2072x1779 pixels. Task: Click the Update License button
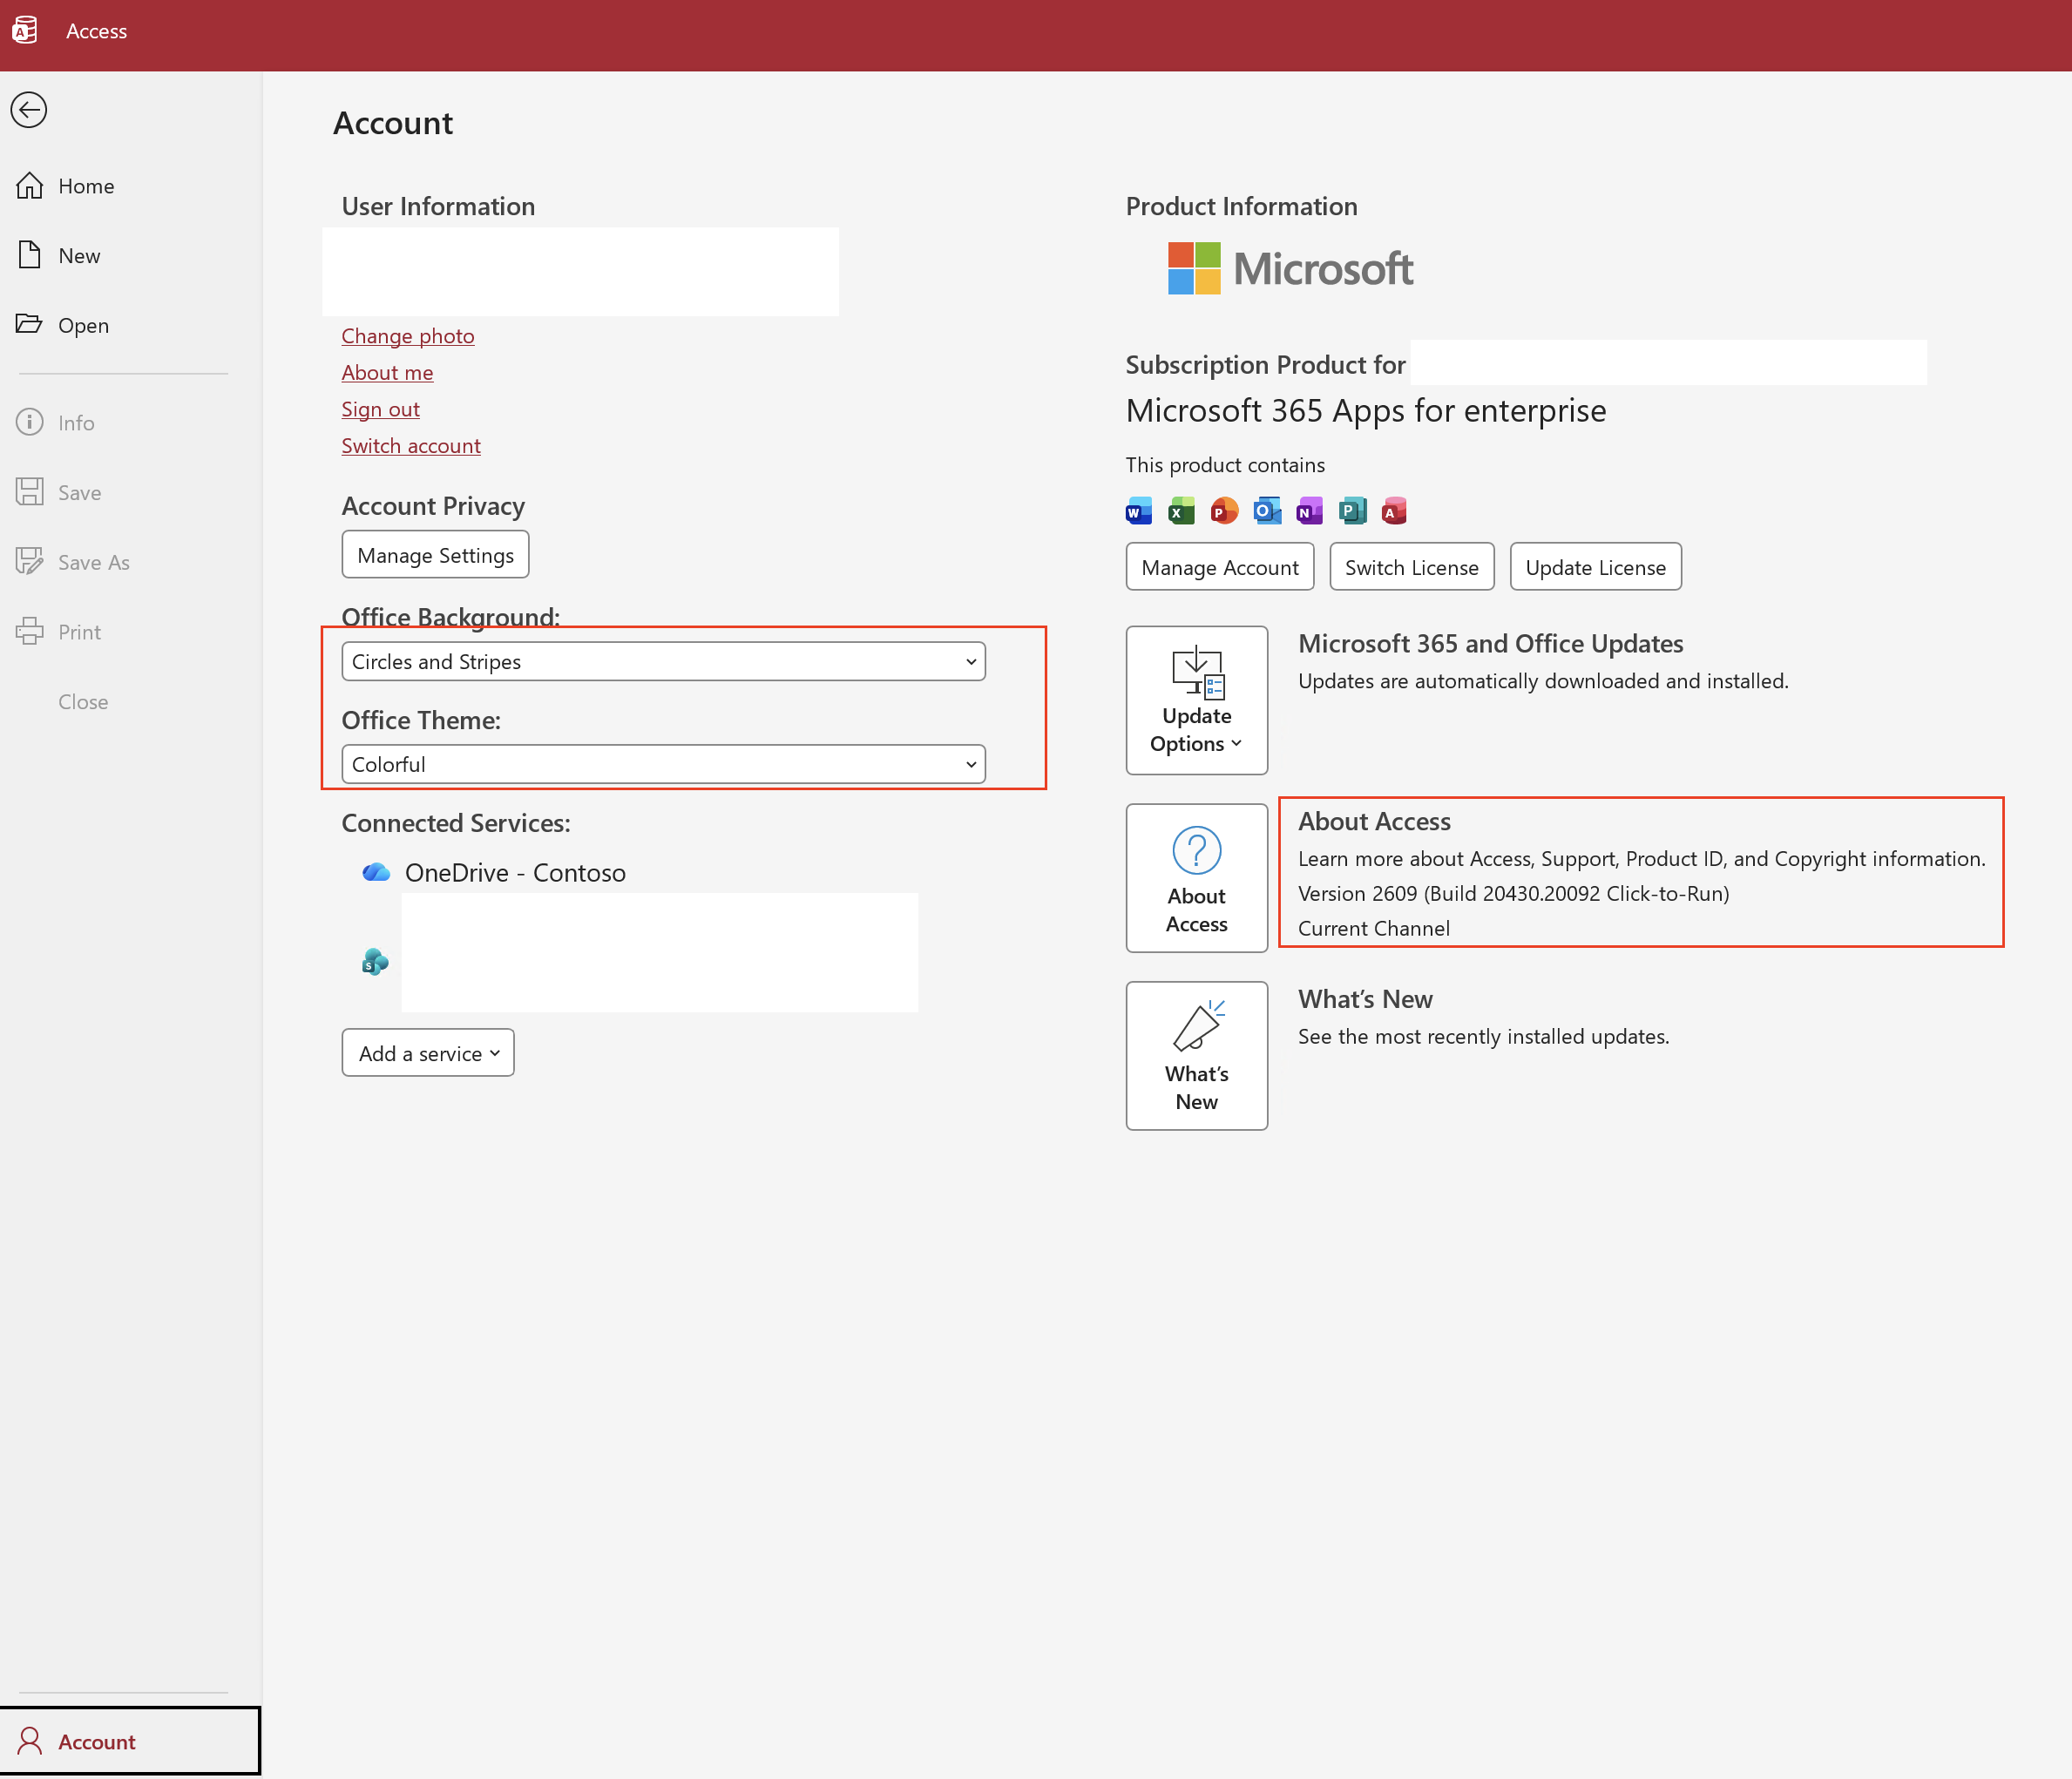1595,567
